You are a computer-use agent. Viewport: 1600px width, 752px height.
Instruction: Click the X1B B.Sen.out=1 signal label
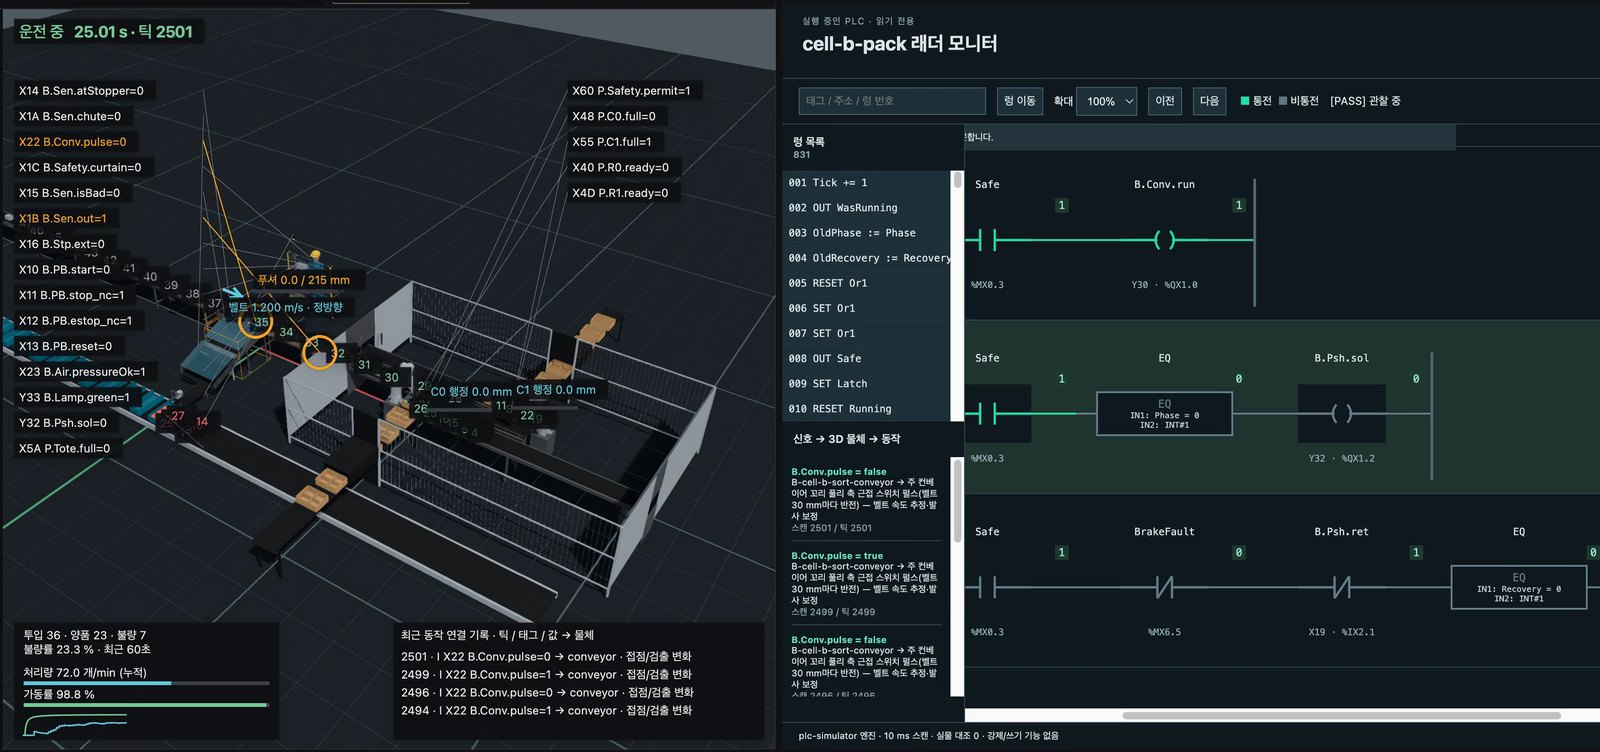coord(62,218)
